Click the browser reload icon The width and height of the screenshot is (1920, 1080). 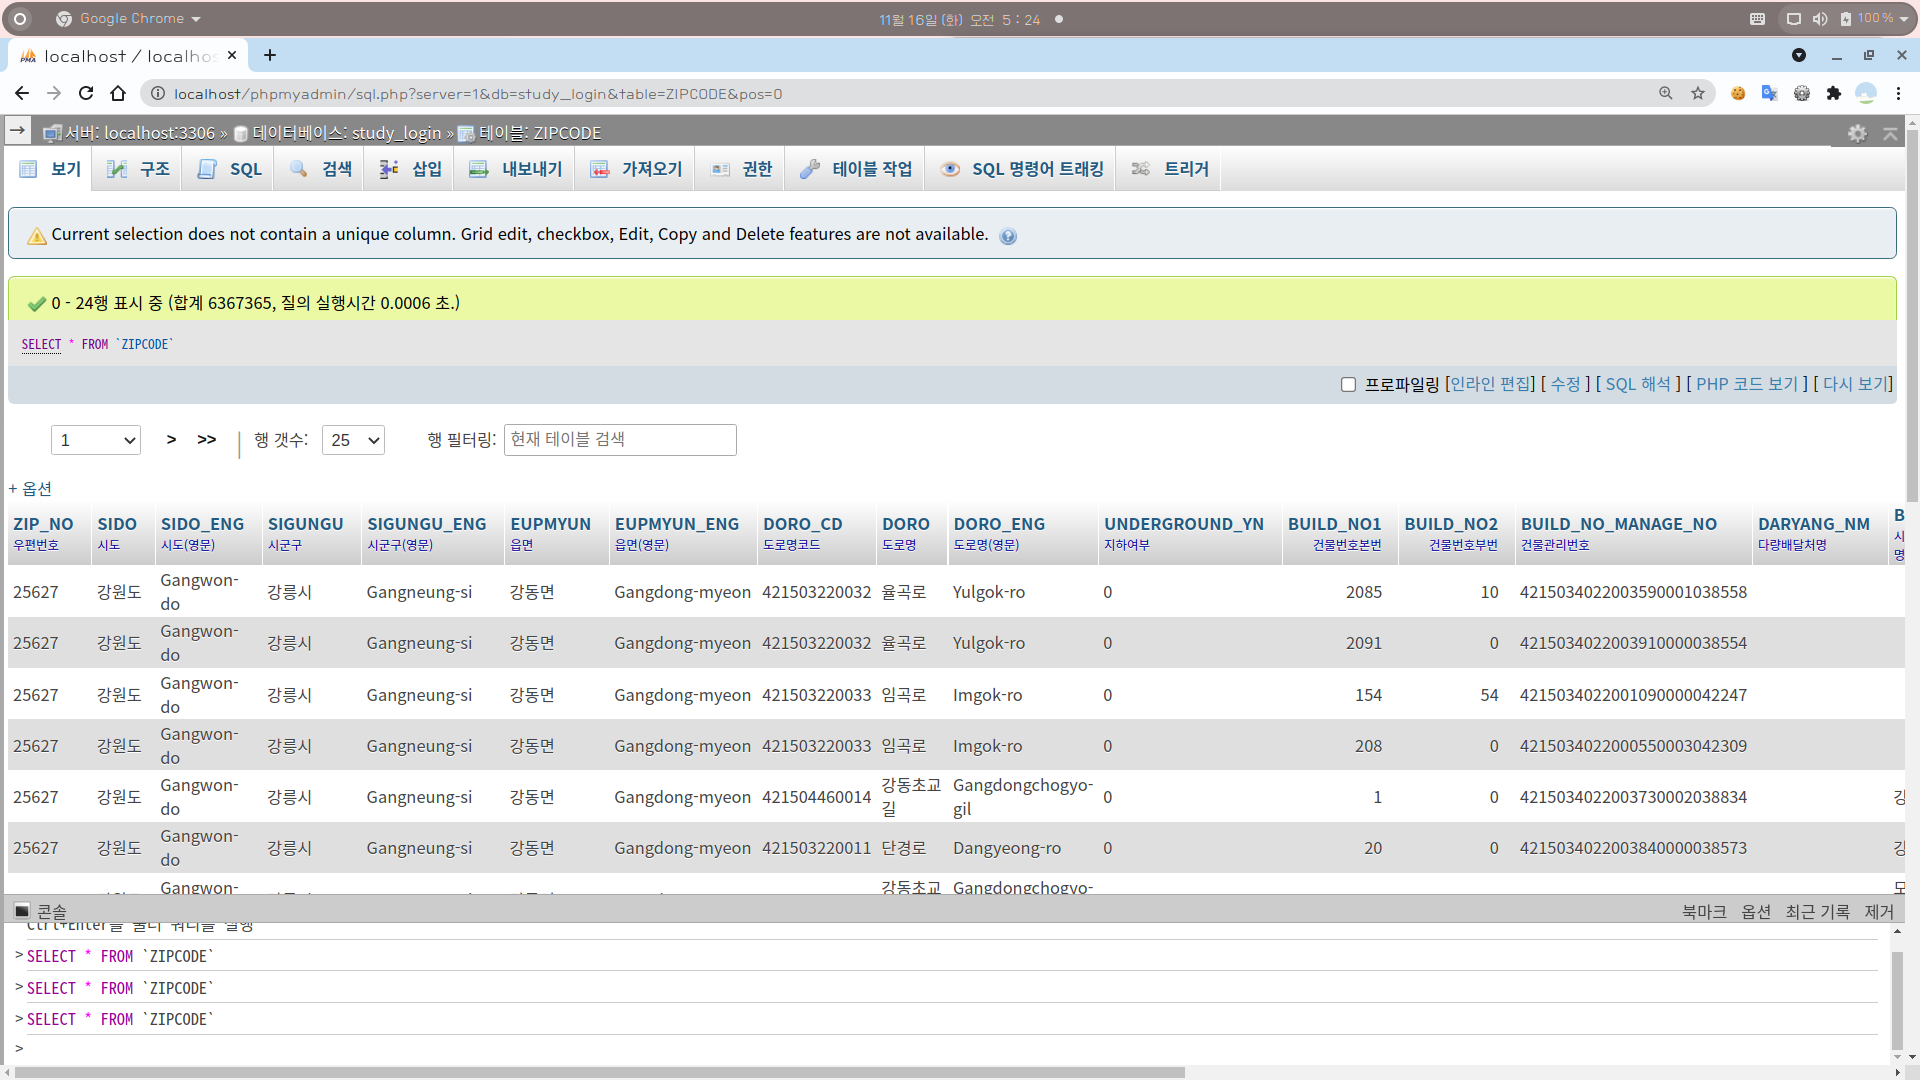pos(86,93)
